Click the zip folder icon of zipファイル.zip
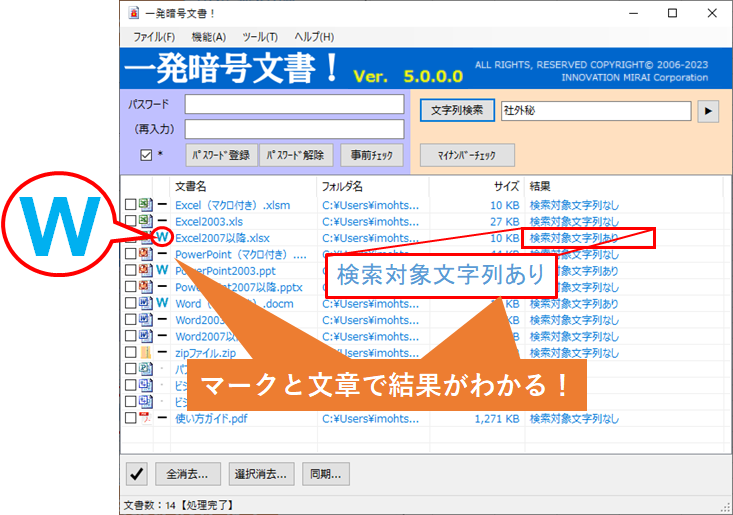733x515 pixels. [x=145, y=352]
